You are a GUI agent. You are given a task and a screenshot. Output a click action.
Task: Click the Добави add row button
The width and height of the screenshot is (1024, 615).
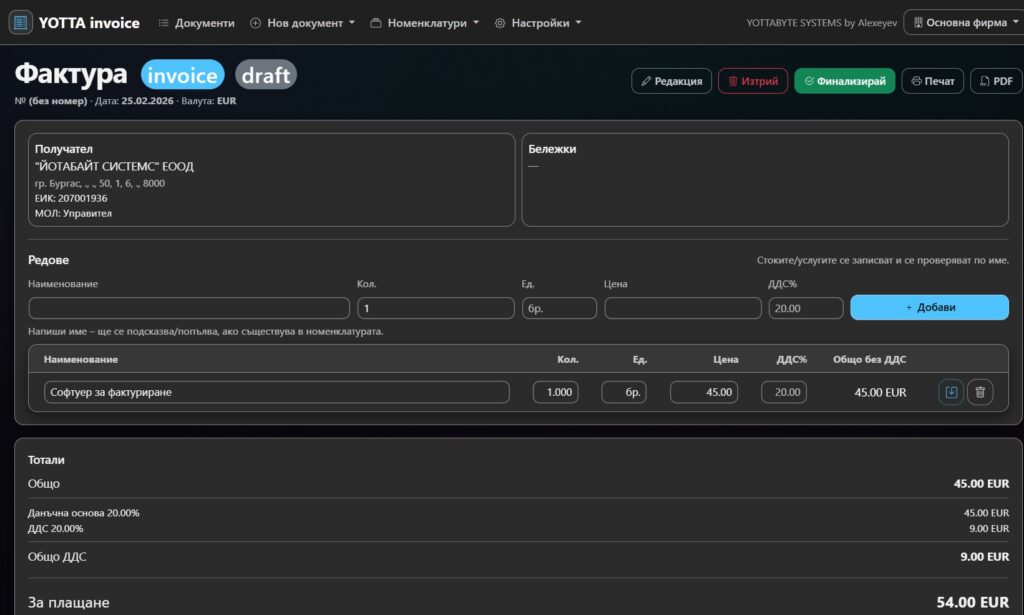pos(929,307)
